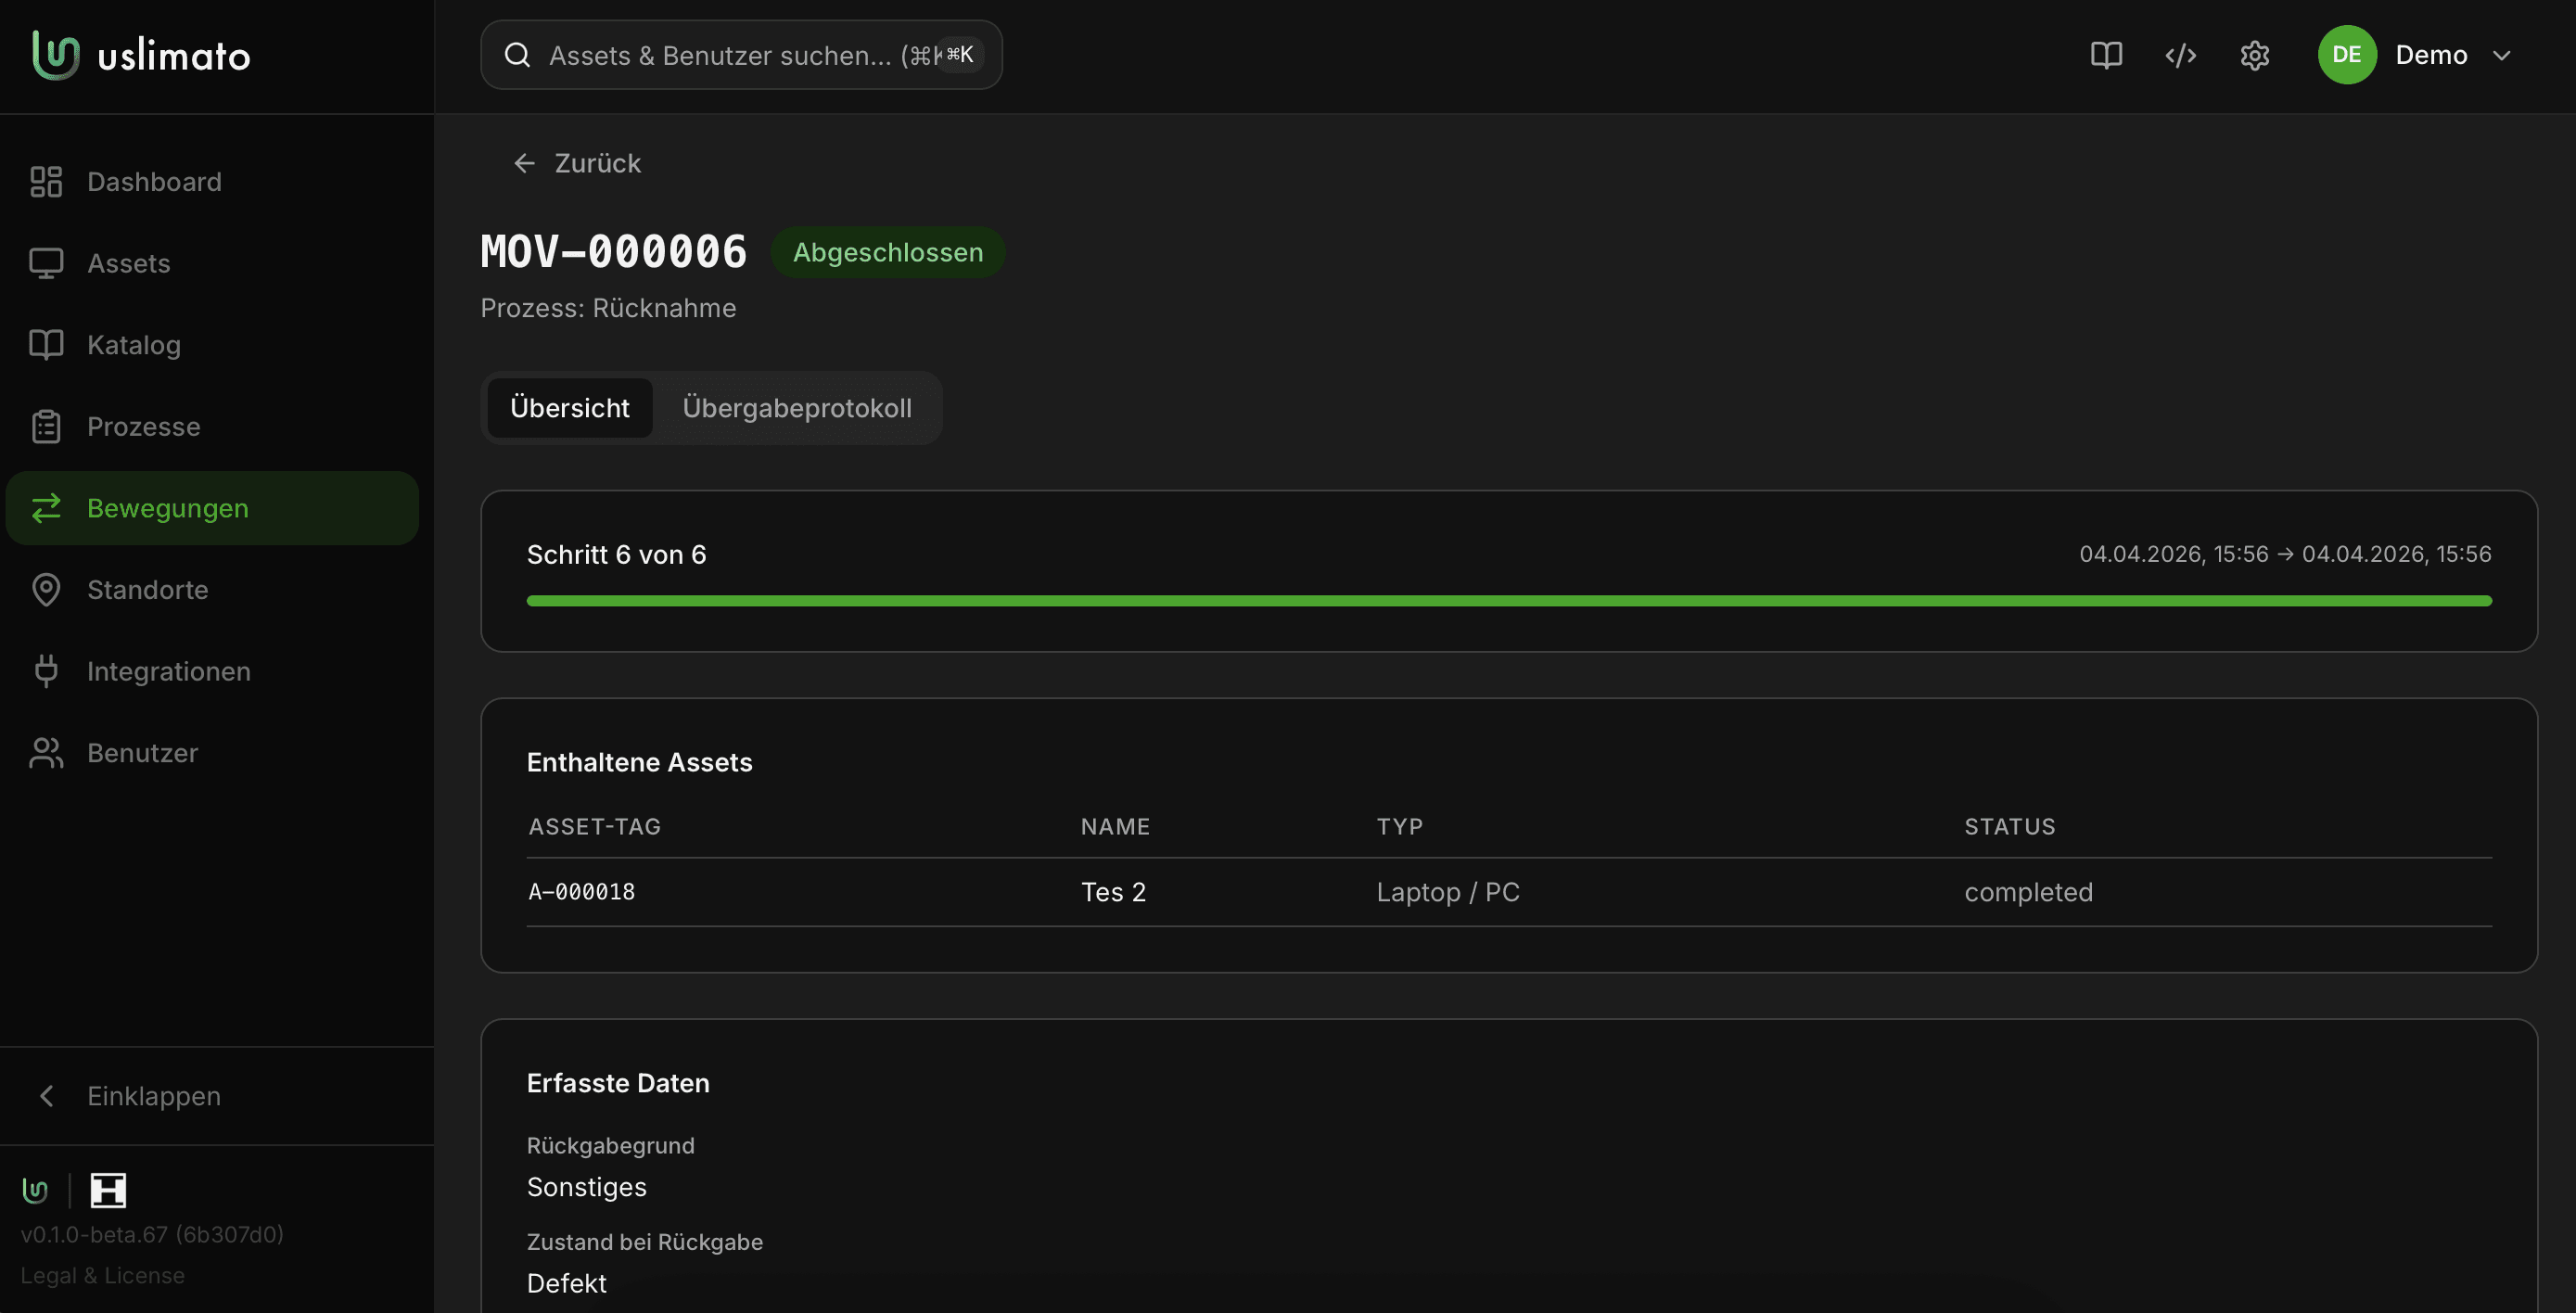Viewport: 2576px width, 1313px height.
Task: Click the Einklappen chevron icon
Action: tap(46, 1096)
